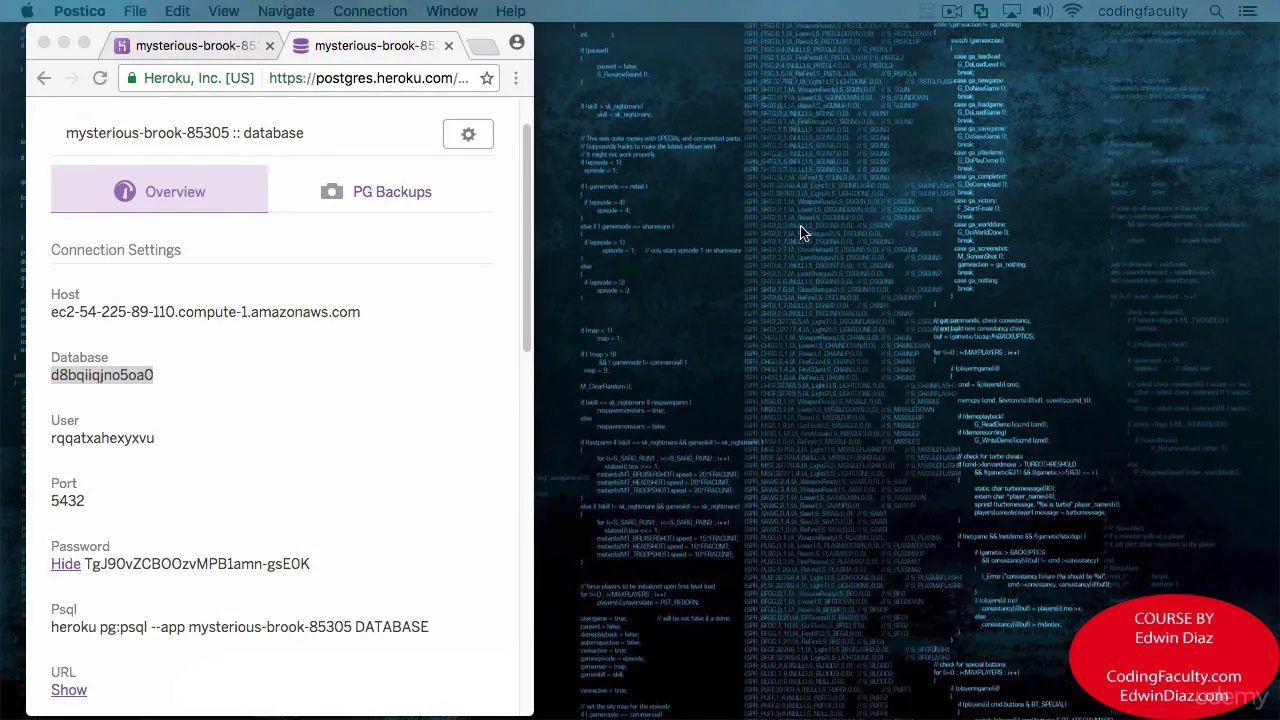Open the Apple menu
This screenshot has width=1280, height=720.
pyautogui.click(x=27, y=11)
